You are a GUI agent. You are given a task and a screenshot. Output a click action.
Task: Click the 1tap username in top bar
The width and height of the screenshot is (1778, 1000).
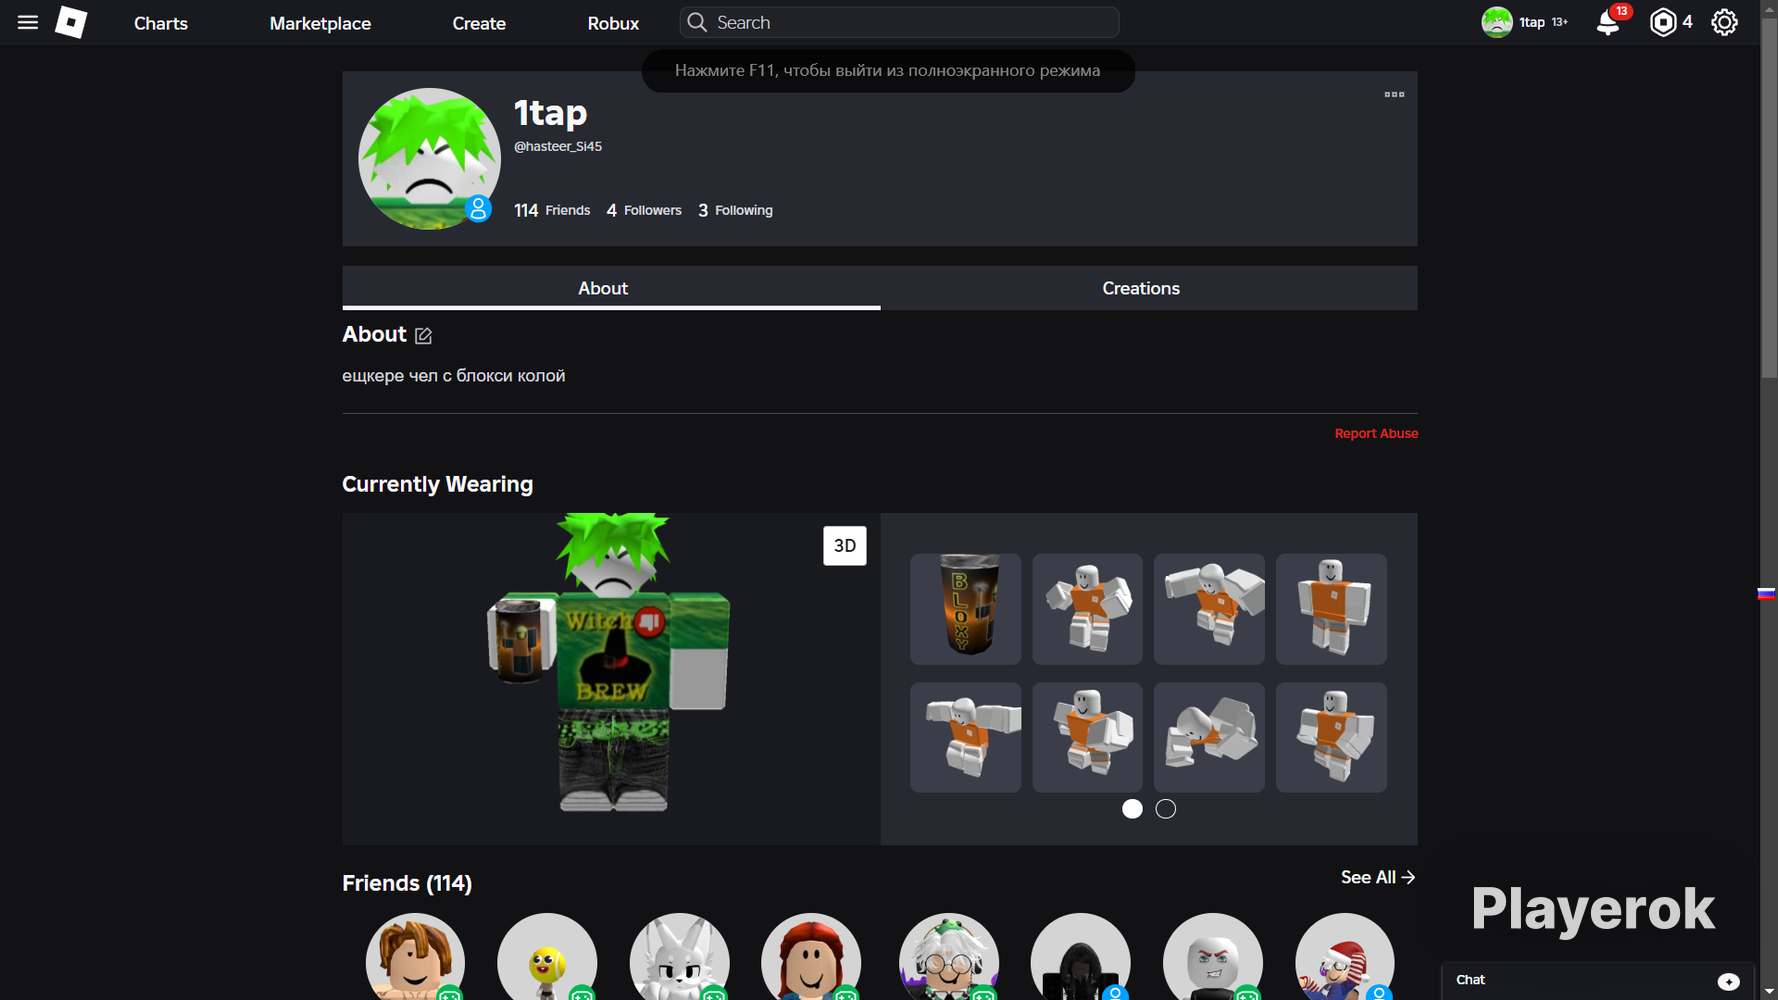[1532, 22]
